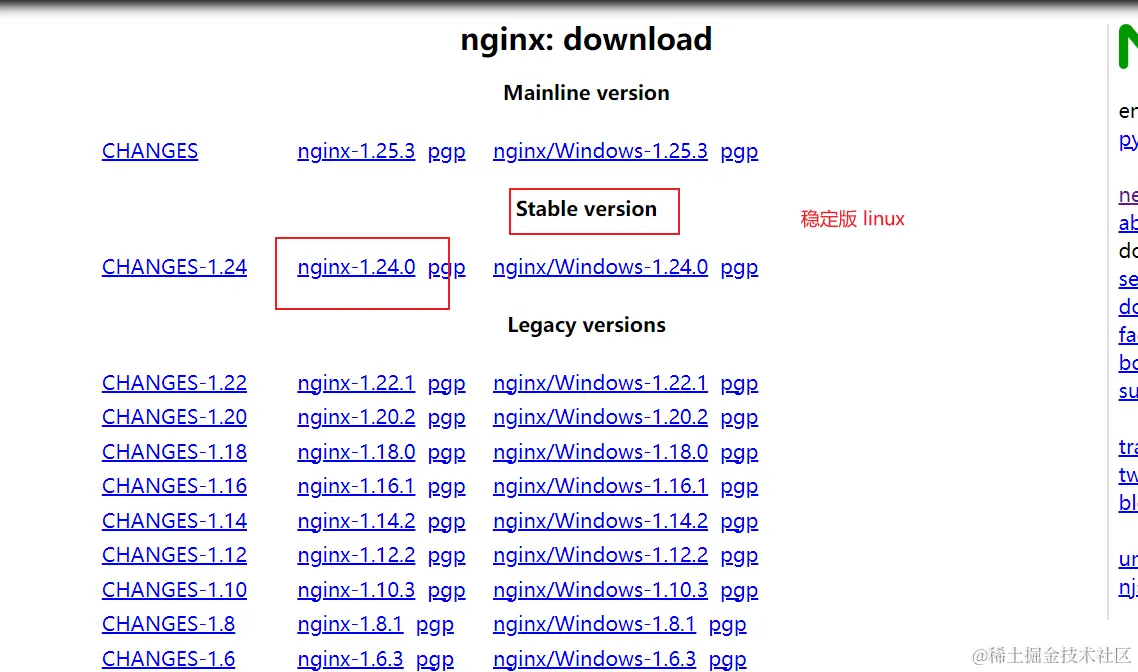View CHANGES-1.18 changelog

tap(174, 451)
